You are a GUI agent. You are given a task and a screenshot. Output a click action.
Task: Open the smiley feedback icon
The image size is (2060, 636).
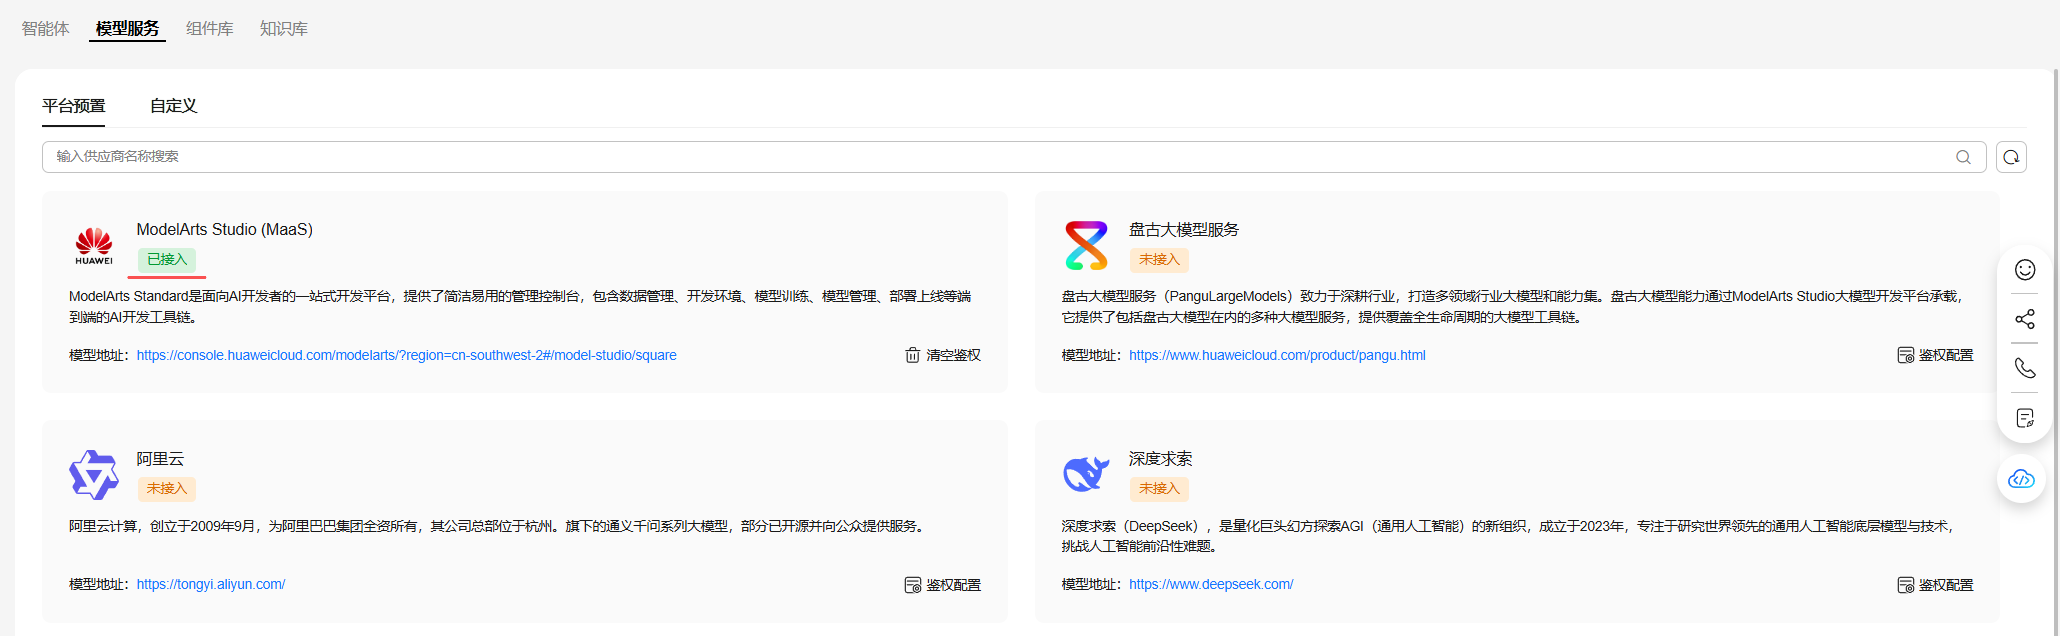(2025, 270)
